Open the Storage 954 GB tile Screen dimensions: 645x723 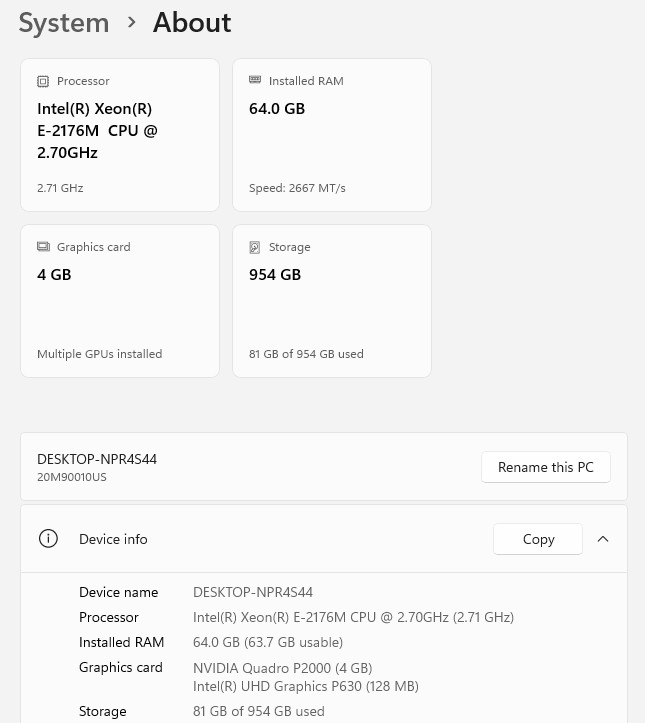332,301
